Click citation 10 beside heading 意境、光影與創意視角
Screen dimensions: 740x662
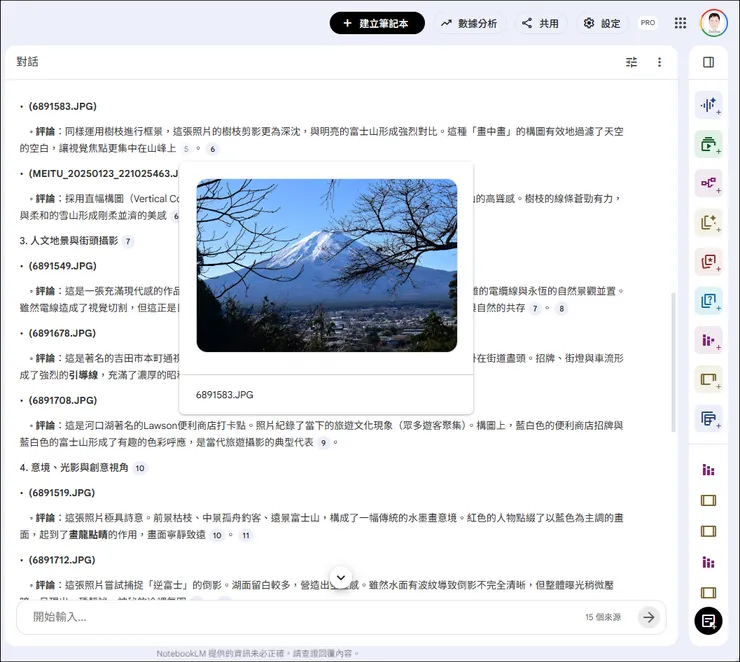coord(140,468)
